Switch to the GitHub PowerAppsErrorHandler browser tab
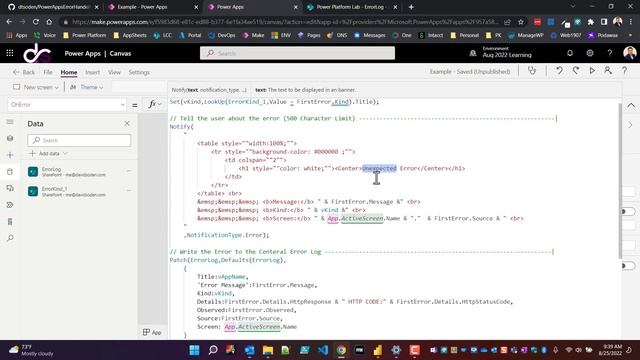The image size is (640, 360). 53,7
